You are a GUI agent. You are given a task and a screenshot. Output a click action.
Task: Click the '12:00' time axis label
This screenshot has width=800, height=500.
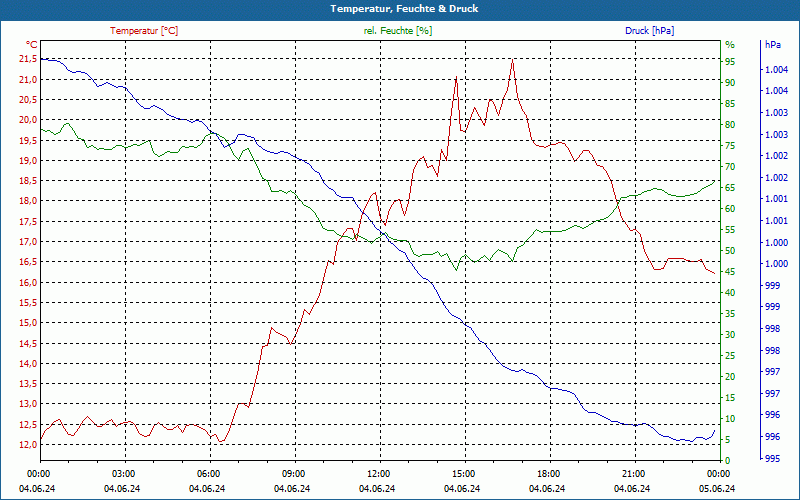[x=377, y=473]
